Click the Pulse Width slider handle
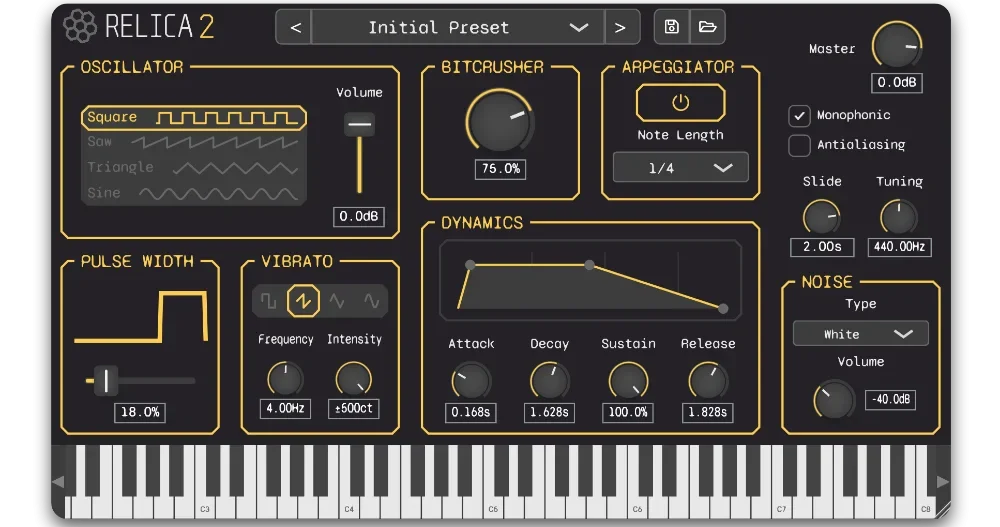The image size is (1000, 527). (105, 380)
